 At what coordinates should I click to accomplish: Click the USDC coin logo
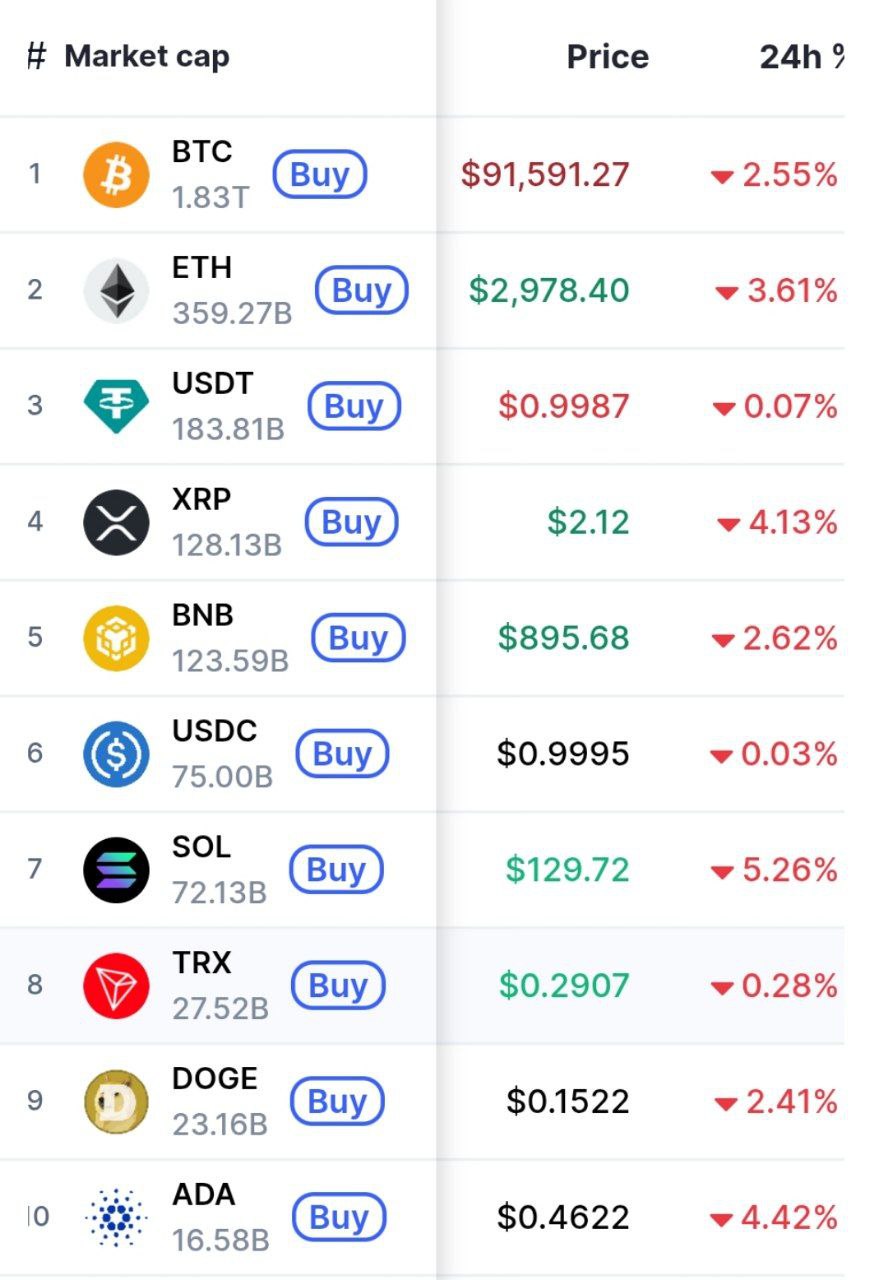[x=116, y=754]
